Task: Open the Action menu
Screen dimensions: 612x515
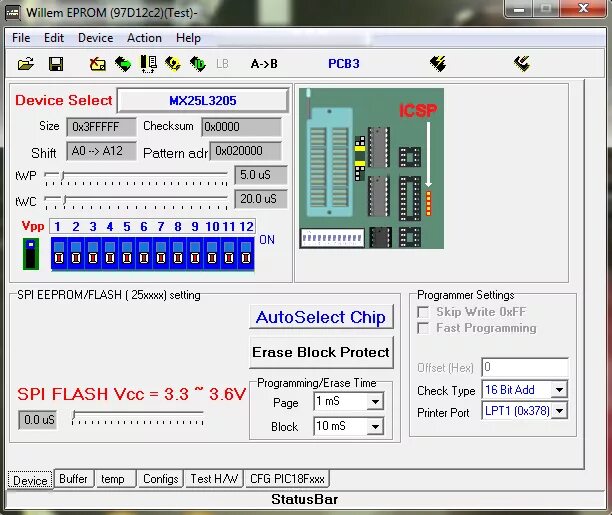Action: point(144,38)
